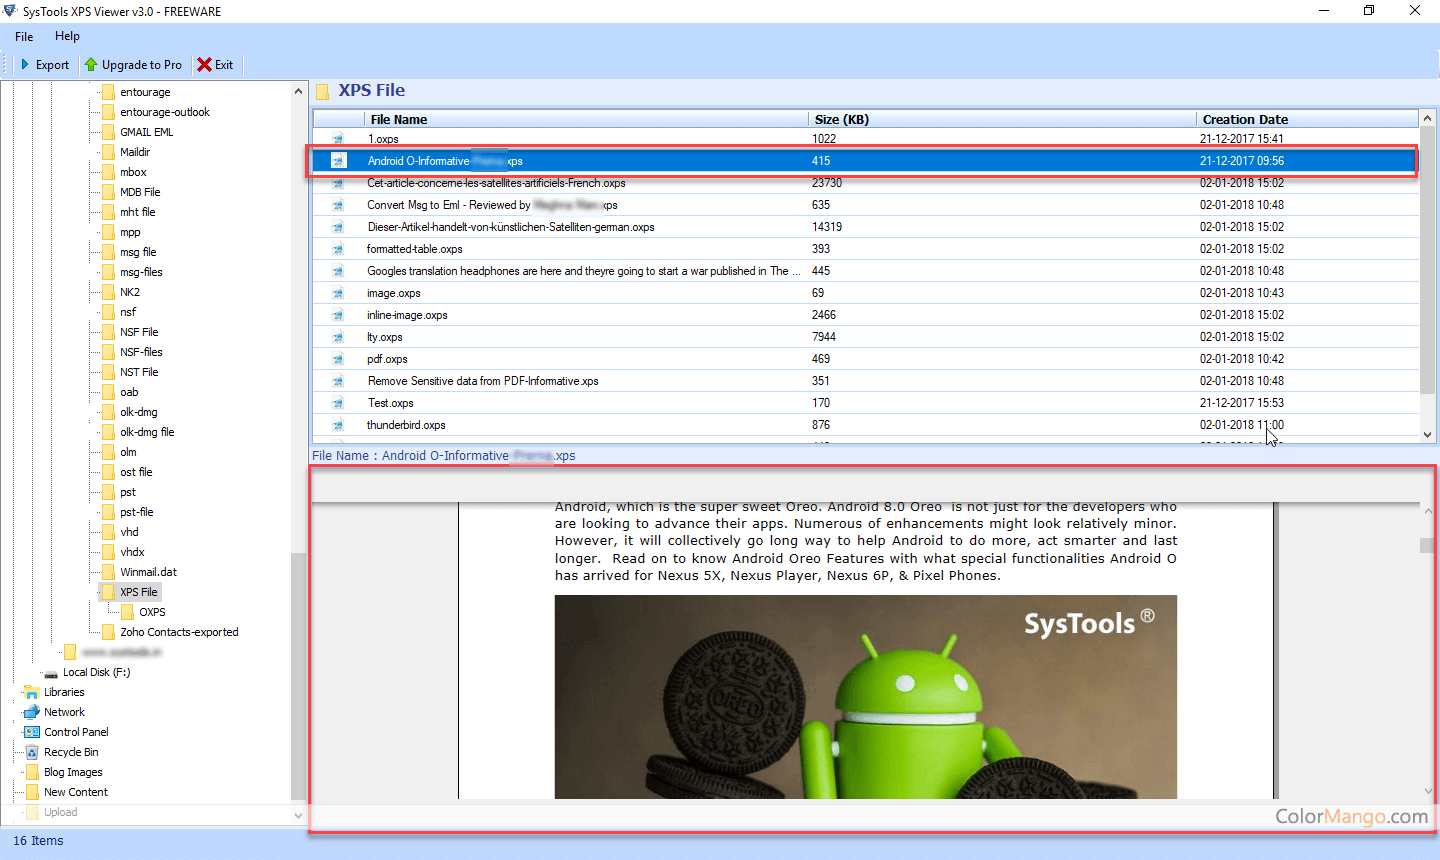The image size is (1440, 860).
Task: Select Local Disk (F:) in the tree
Action: click(97, 672)
